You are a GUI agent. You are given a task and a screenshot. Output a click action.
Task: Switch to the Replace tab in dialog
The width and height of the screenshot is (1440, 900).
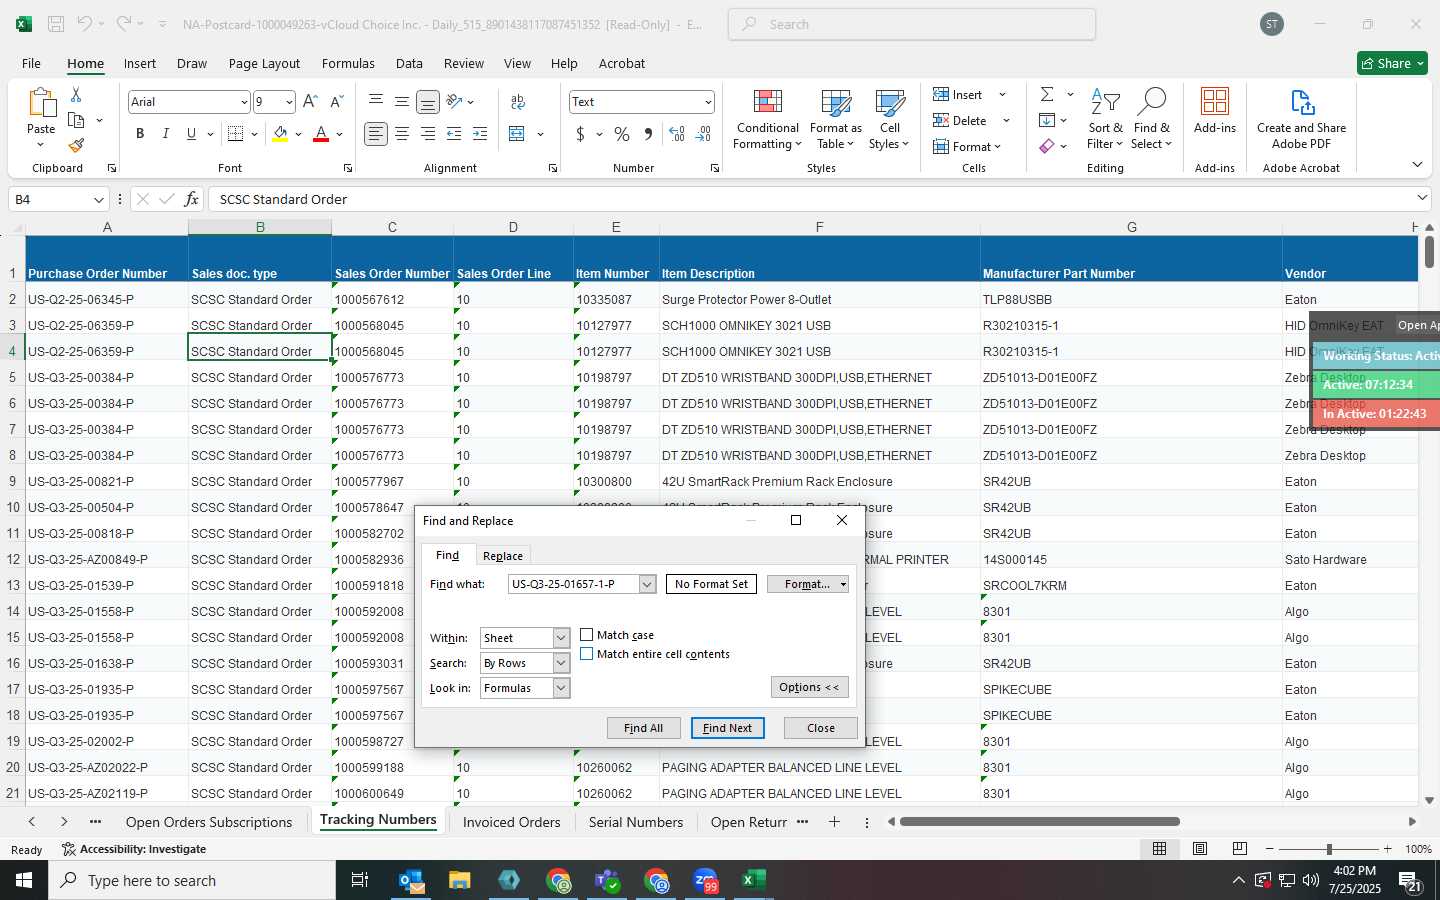pyautogui.click(x=503, y=556)
